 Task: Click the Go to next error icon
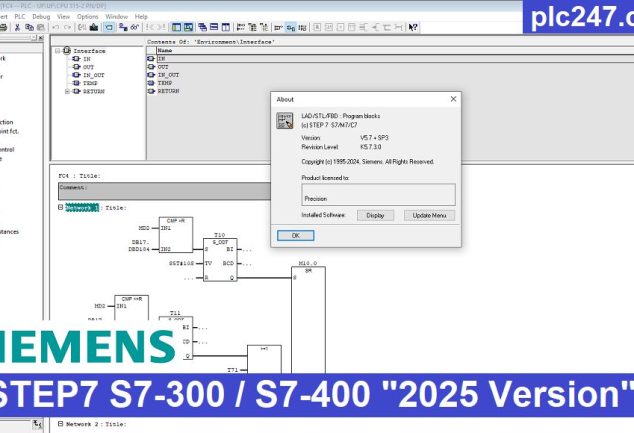click(x=161, y=27)
